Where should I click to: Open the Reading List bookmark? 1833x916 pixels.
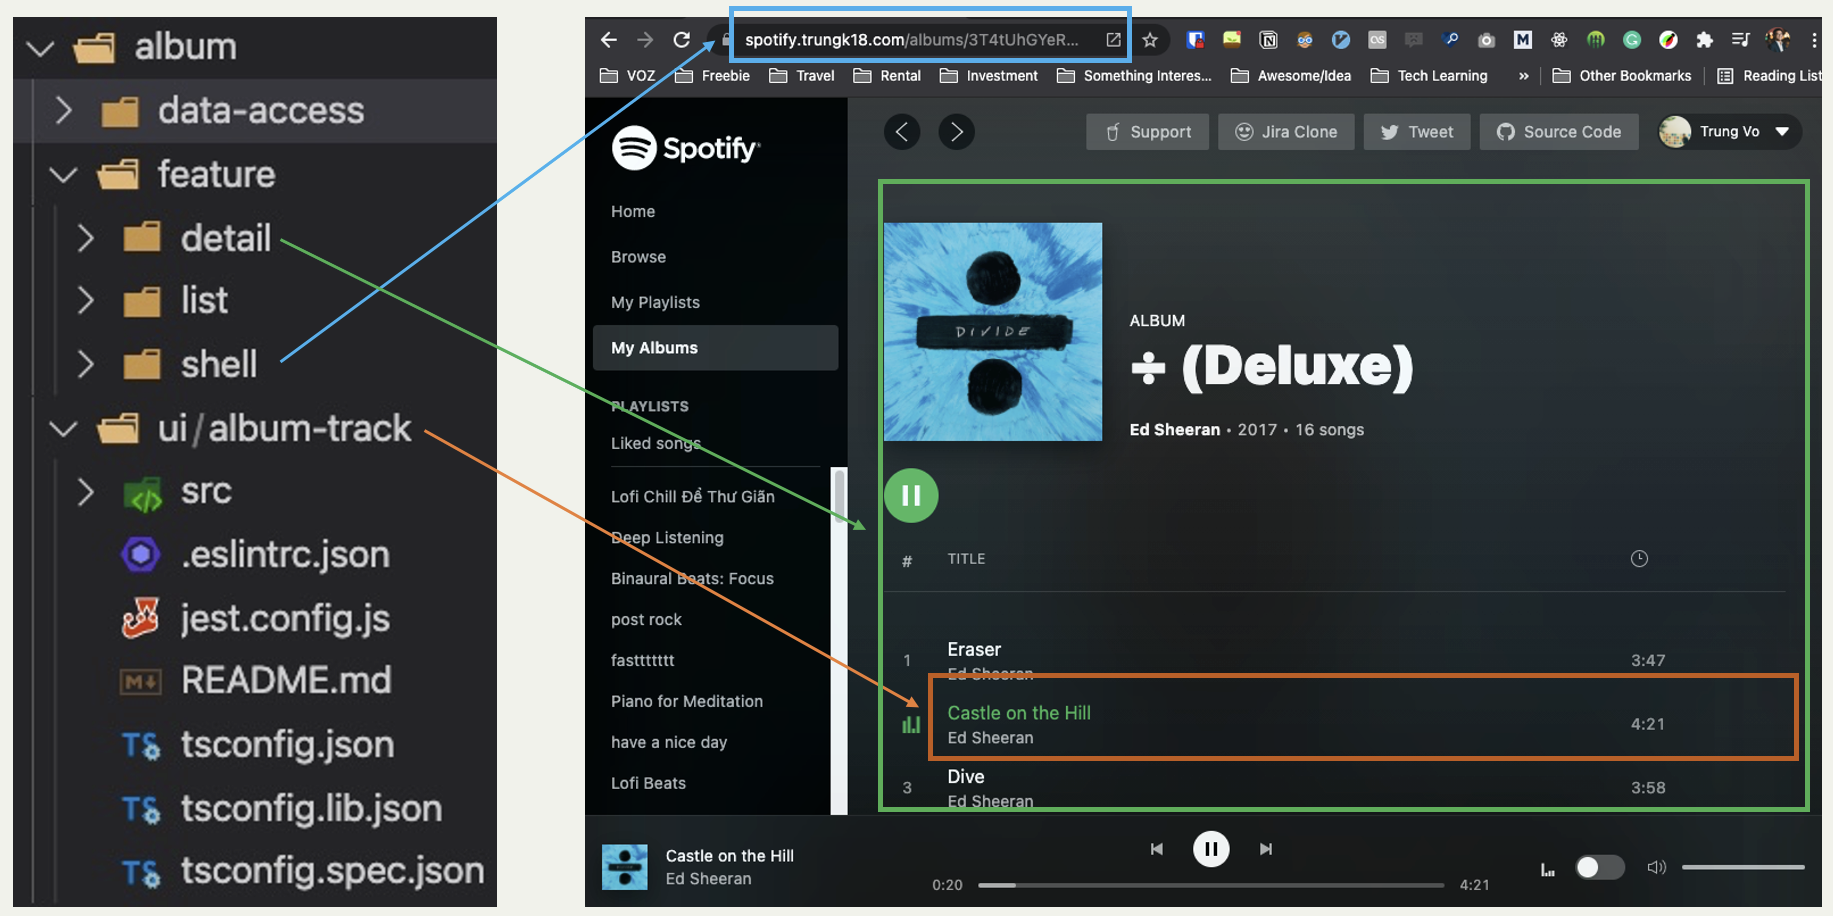[1770, 76]
